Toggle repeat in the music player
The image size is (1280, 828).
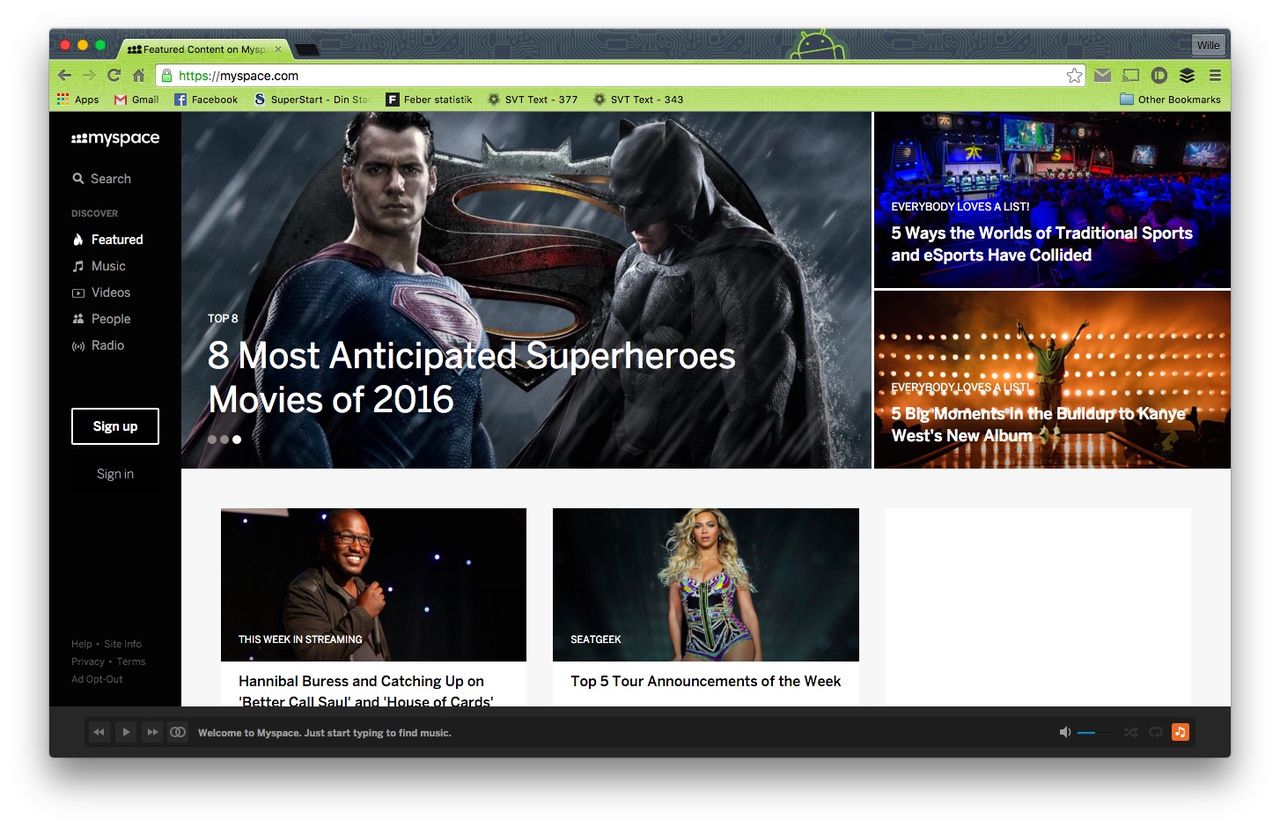pos(1155,732)
